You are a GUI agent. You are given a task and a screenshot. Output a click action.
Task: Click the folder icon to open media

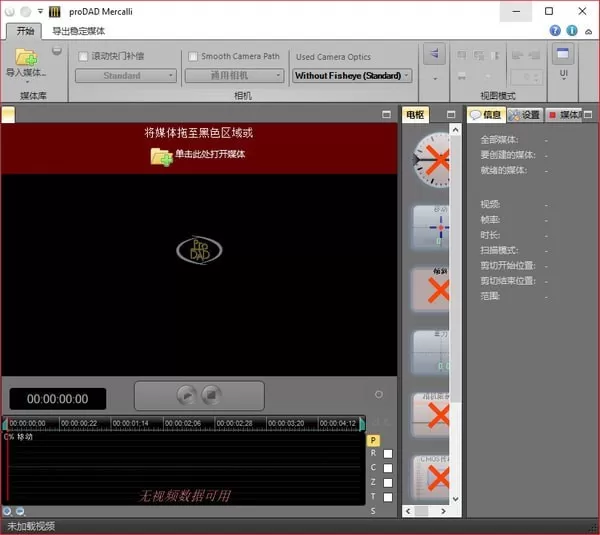point(161,156)
